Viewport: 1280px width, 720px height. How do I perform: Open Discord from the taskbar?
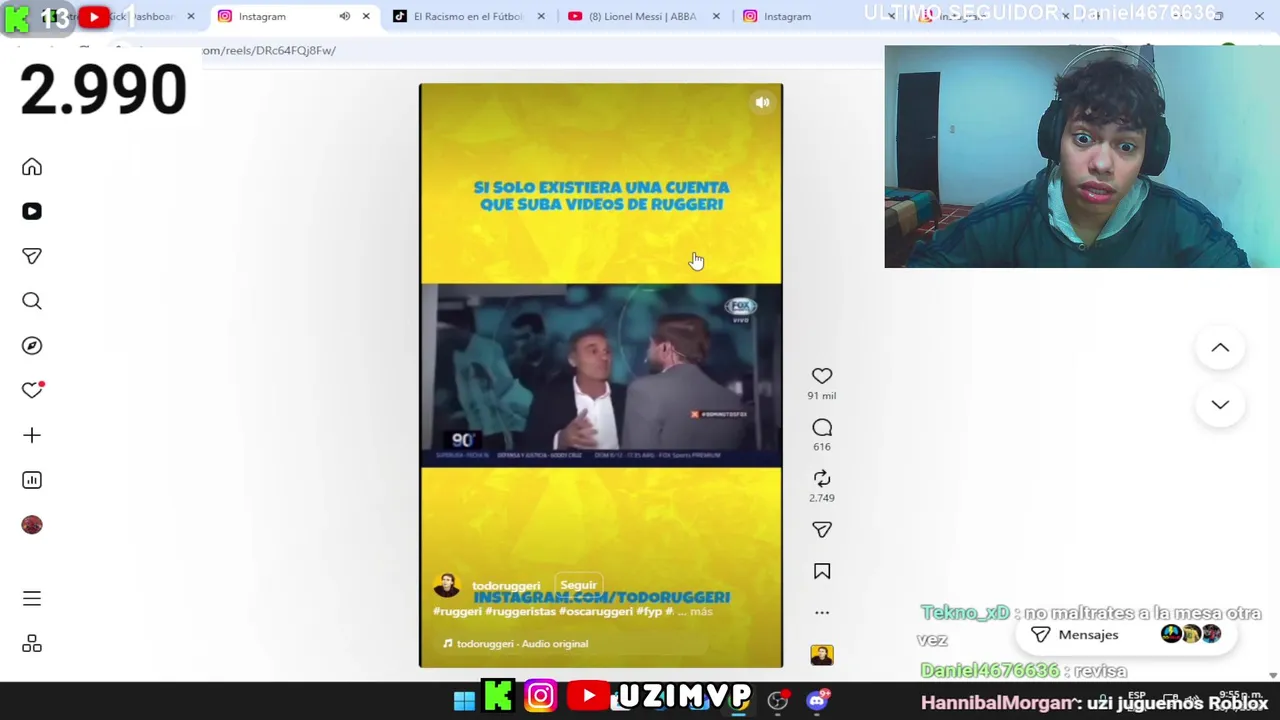click(x=817, y=700)
